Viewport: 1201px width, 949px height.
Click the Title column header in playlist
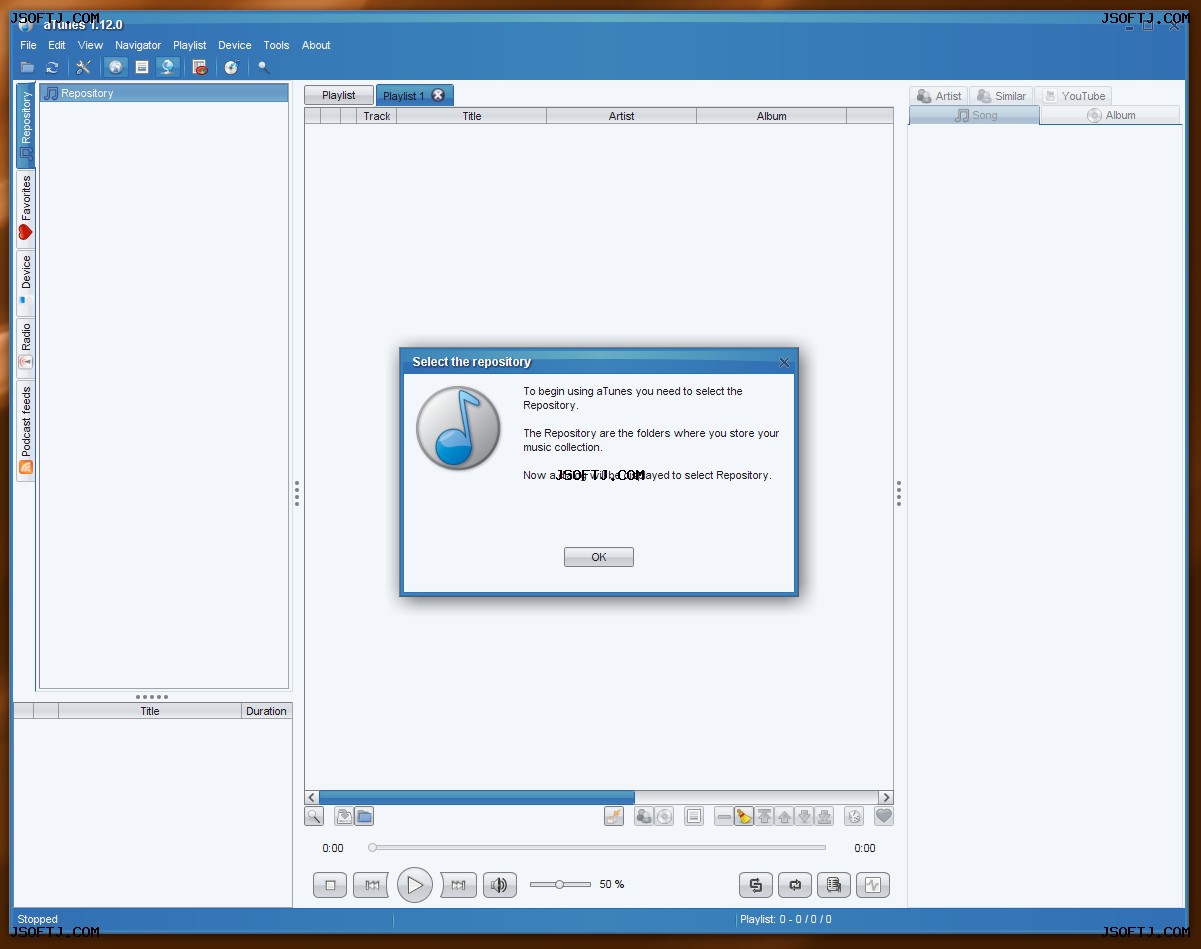(472, 116)
